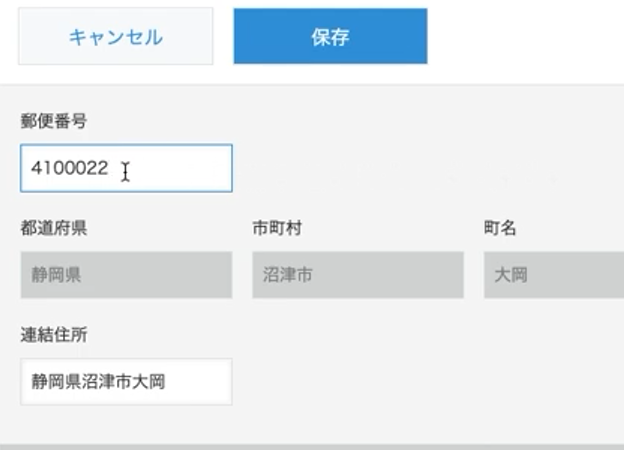624x450 pixels.
Task: Select the 市町村 field showing 沼津市
Action: (358, 275)
